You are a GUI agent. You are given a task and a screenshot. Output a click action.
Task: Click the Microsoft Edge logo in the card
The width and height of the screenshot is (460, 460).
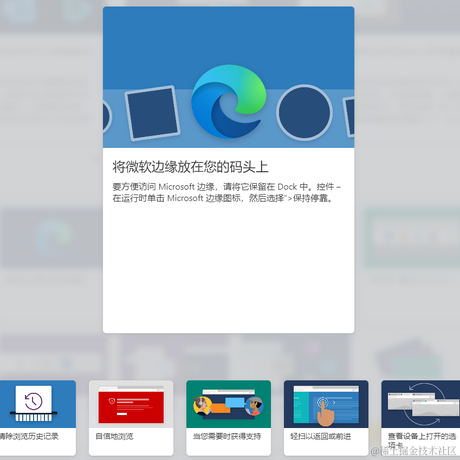229,102
